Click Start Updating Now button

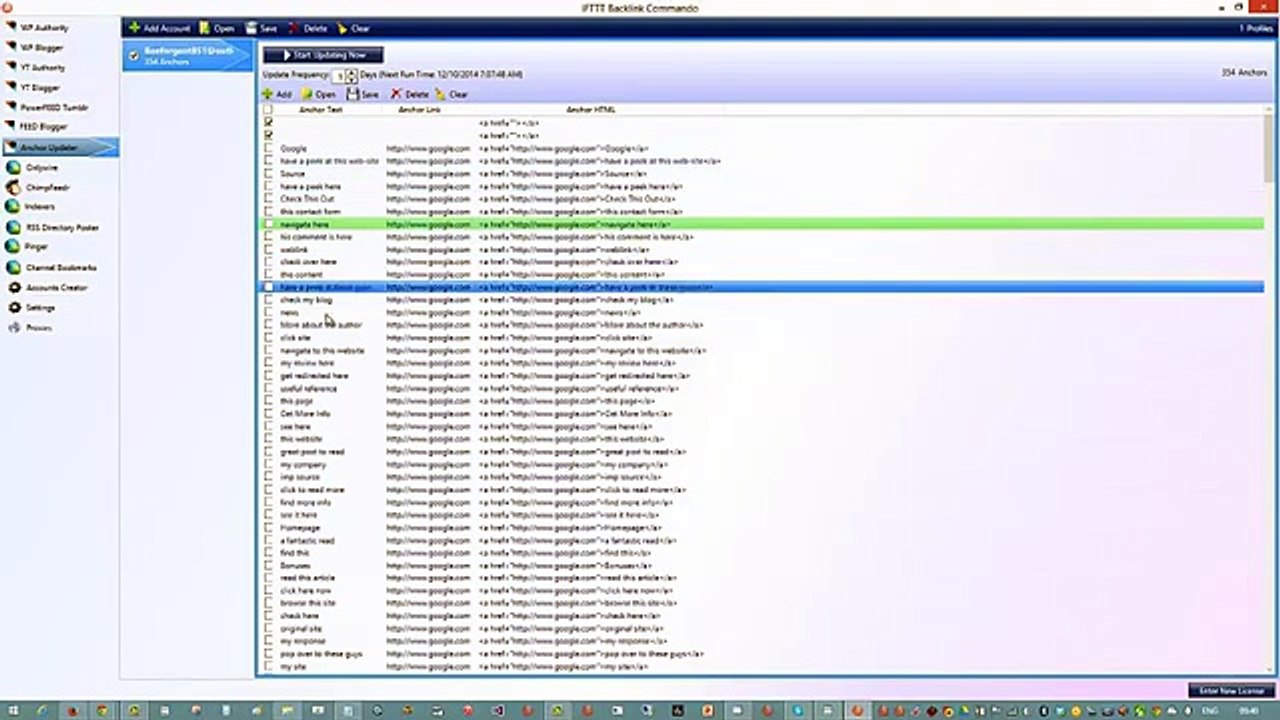pos(323,55)
